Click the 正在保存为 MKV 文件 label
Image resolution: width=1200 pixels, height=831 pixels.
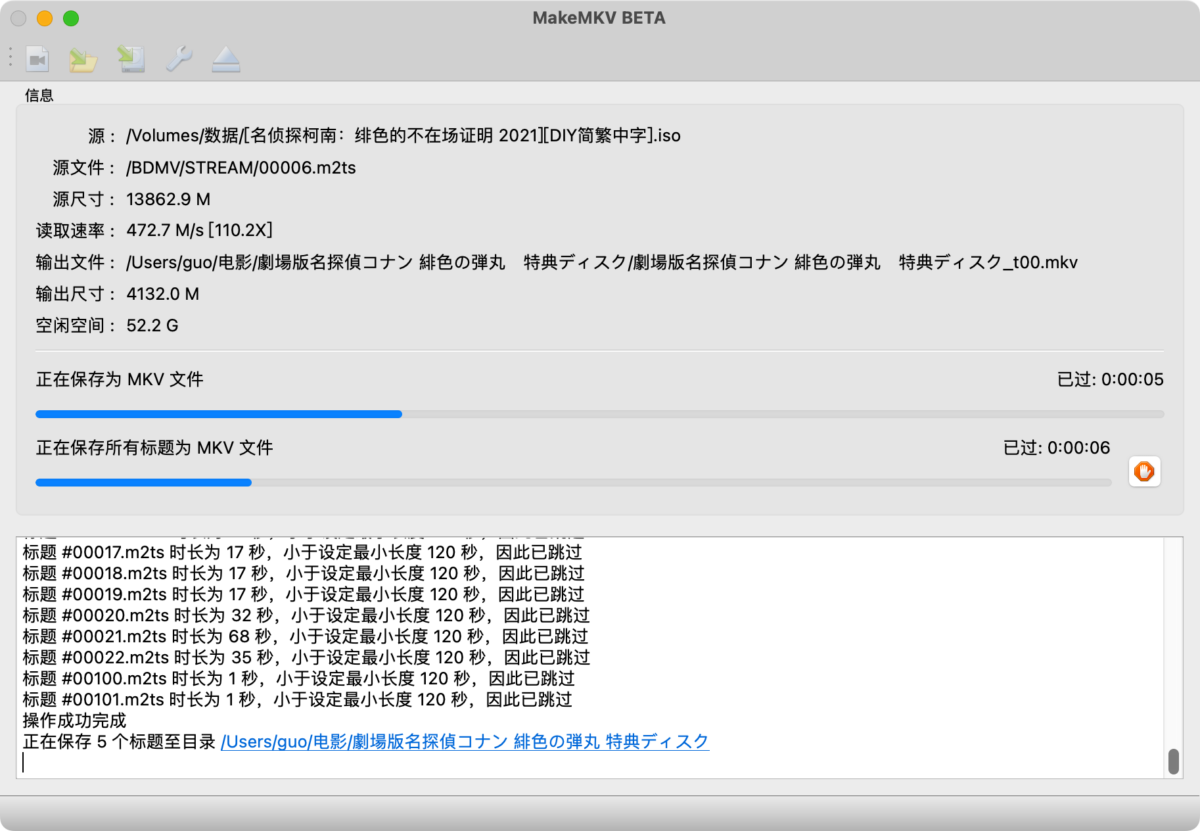pos(120,380)
